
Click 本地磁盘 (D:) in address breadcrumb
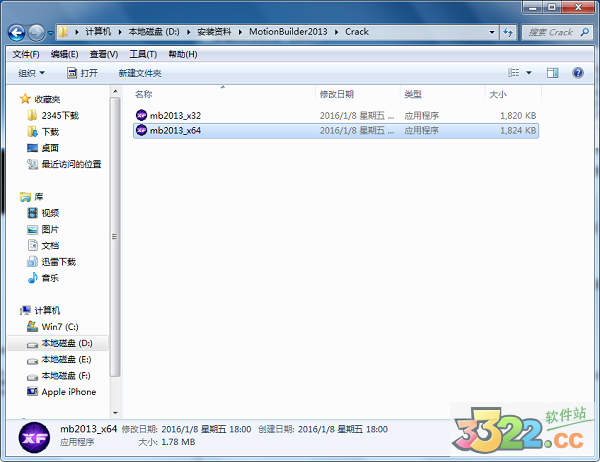[154, 32]
